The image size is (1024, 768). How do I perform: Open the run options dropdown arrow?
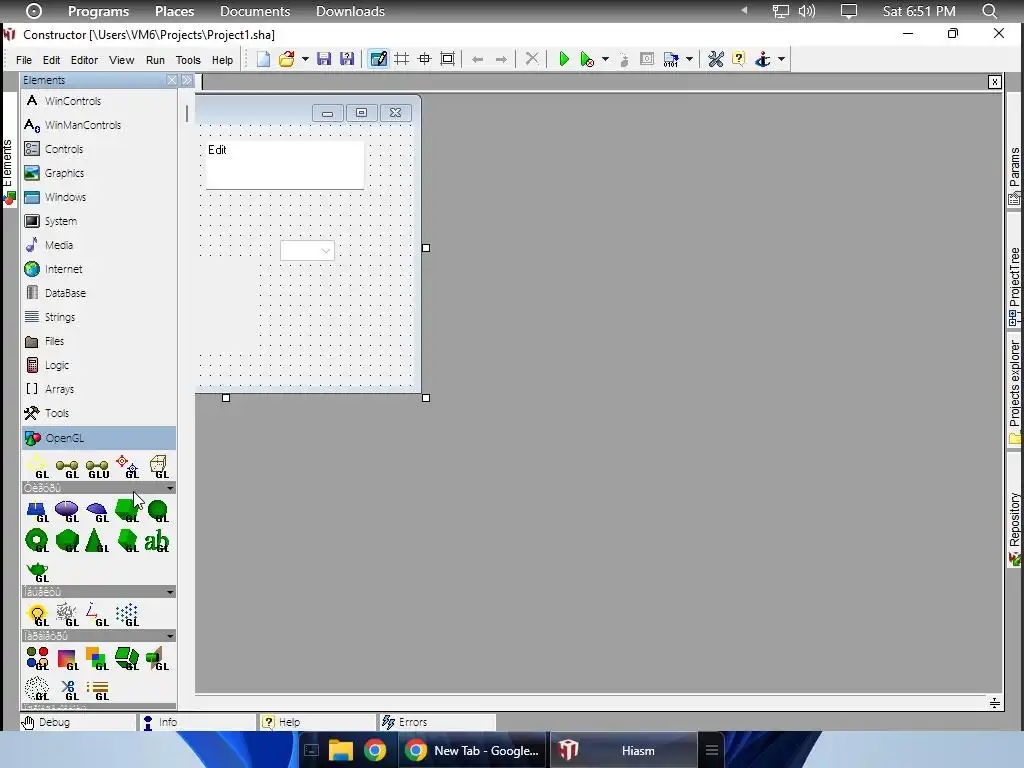(x=605, y=59)
